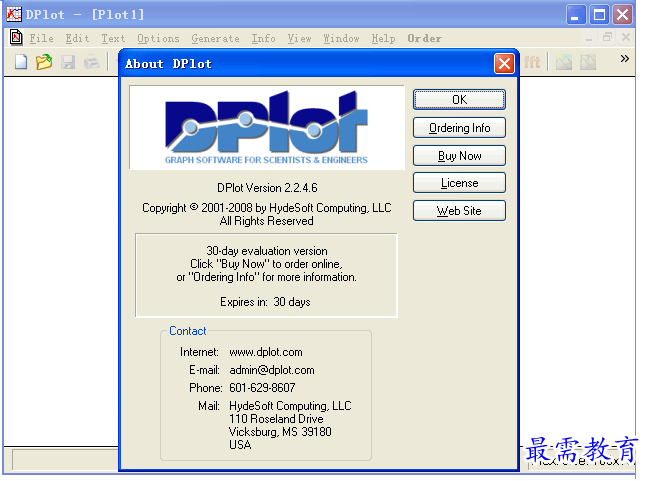Click the Print toolbar icon
This screenshot has width=647, height=481.
92,62
